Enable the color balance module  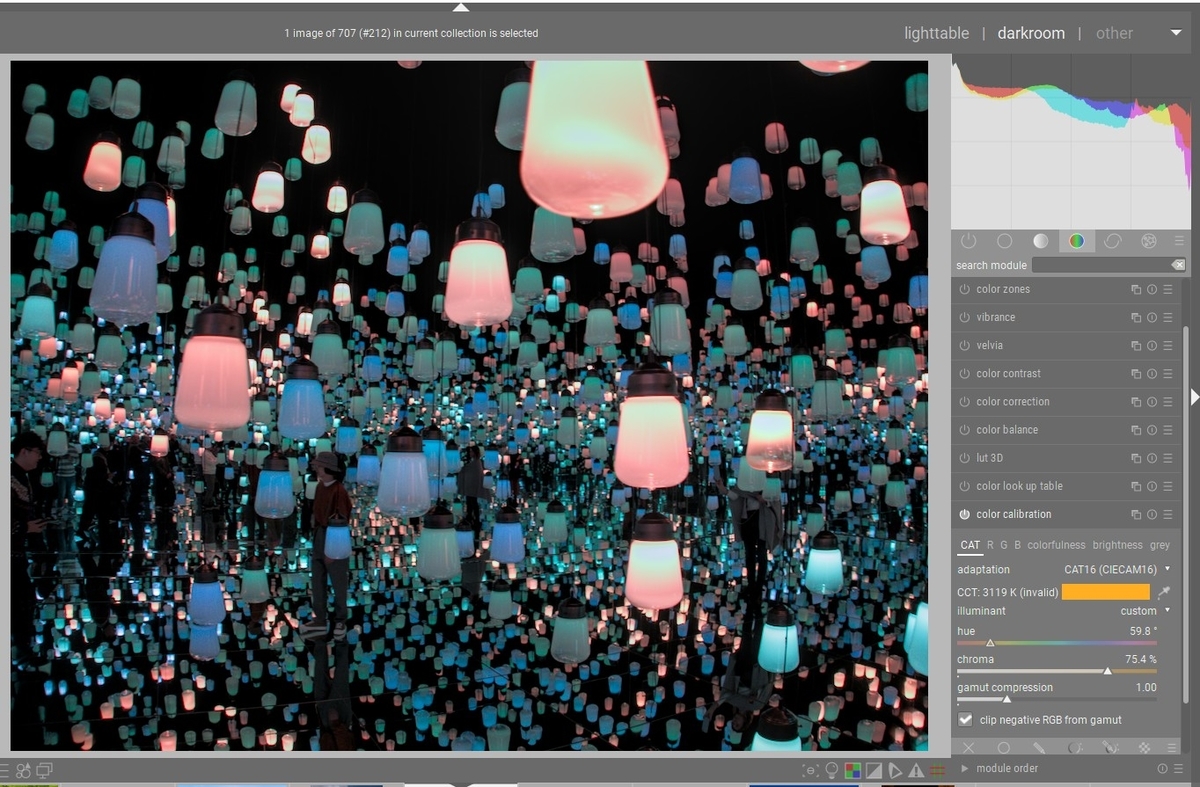click(965, 429)
